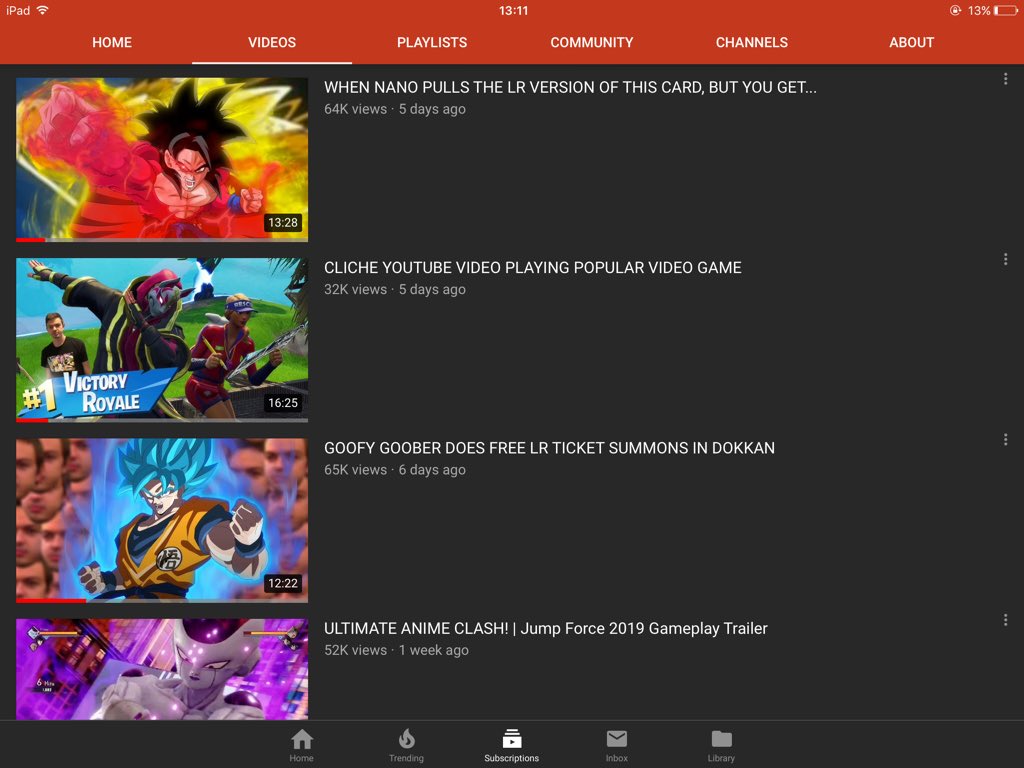
Task: Open the blue-haired Goku thumbnail, 12:22
Action: click(x=162, y=520)
